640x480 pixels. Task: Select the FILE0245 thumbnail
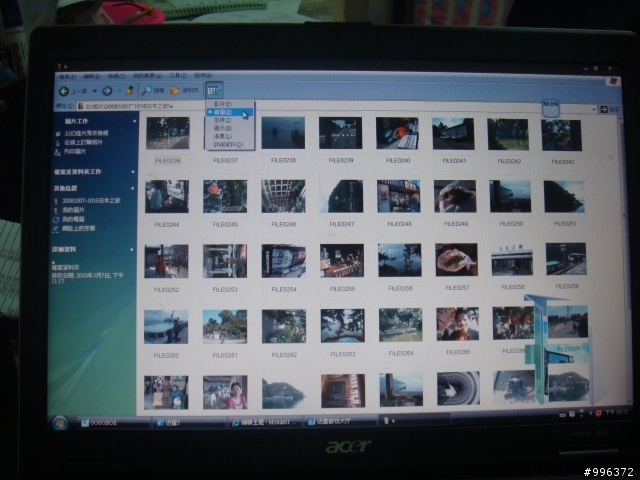click(x=225, y=197)
